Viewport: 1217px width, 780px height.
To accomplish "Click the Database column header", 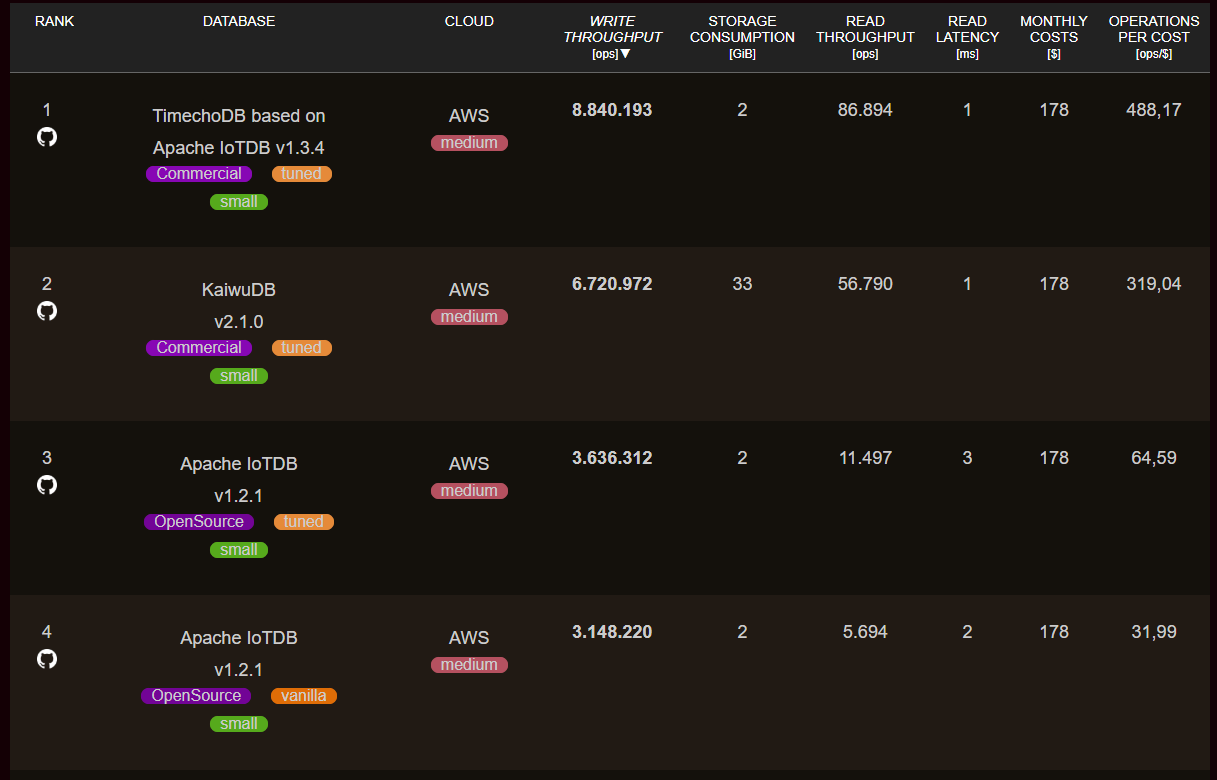I will pos(239,21).
